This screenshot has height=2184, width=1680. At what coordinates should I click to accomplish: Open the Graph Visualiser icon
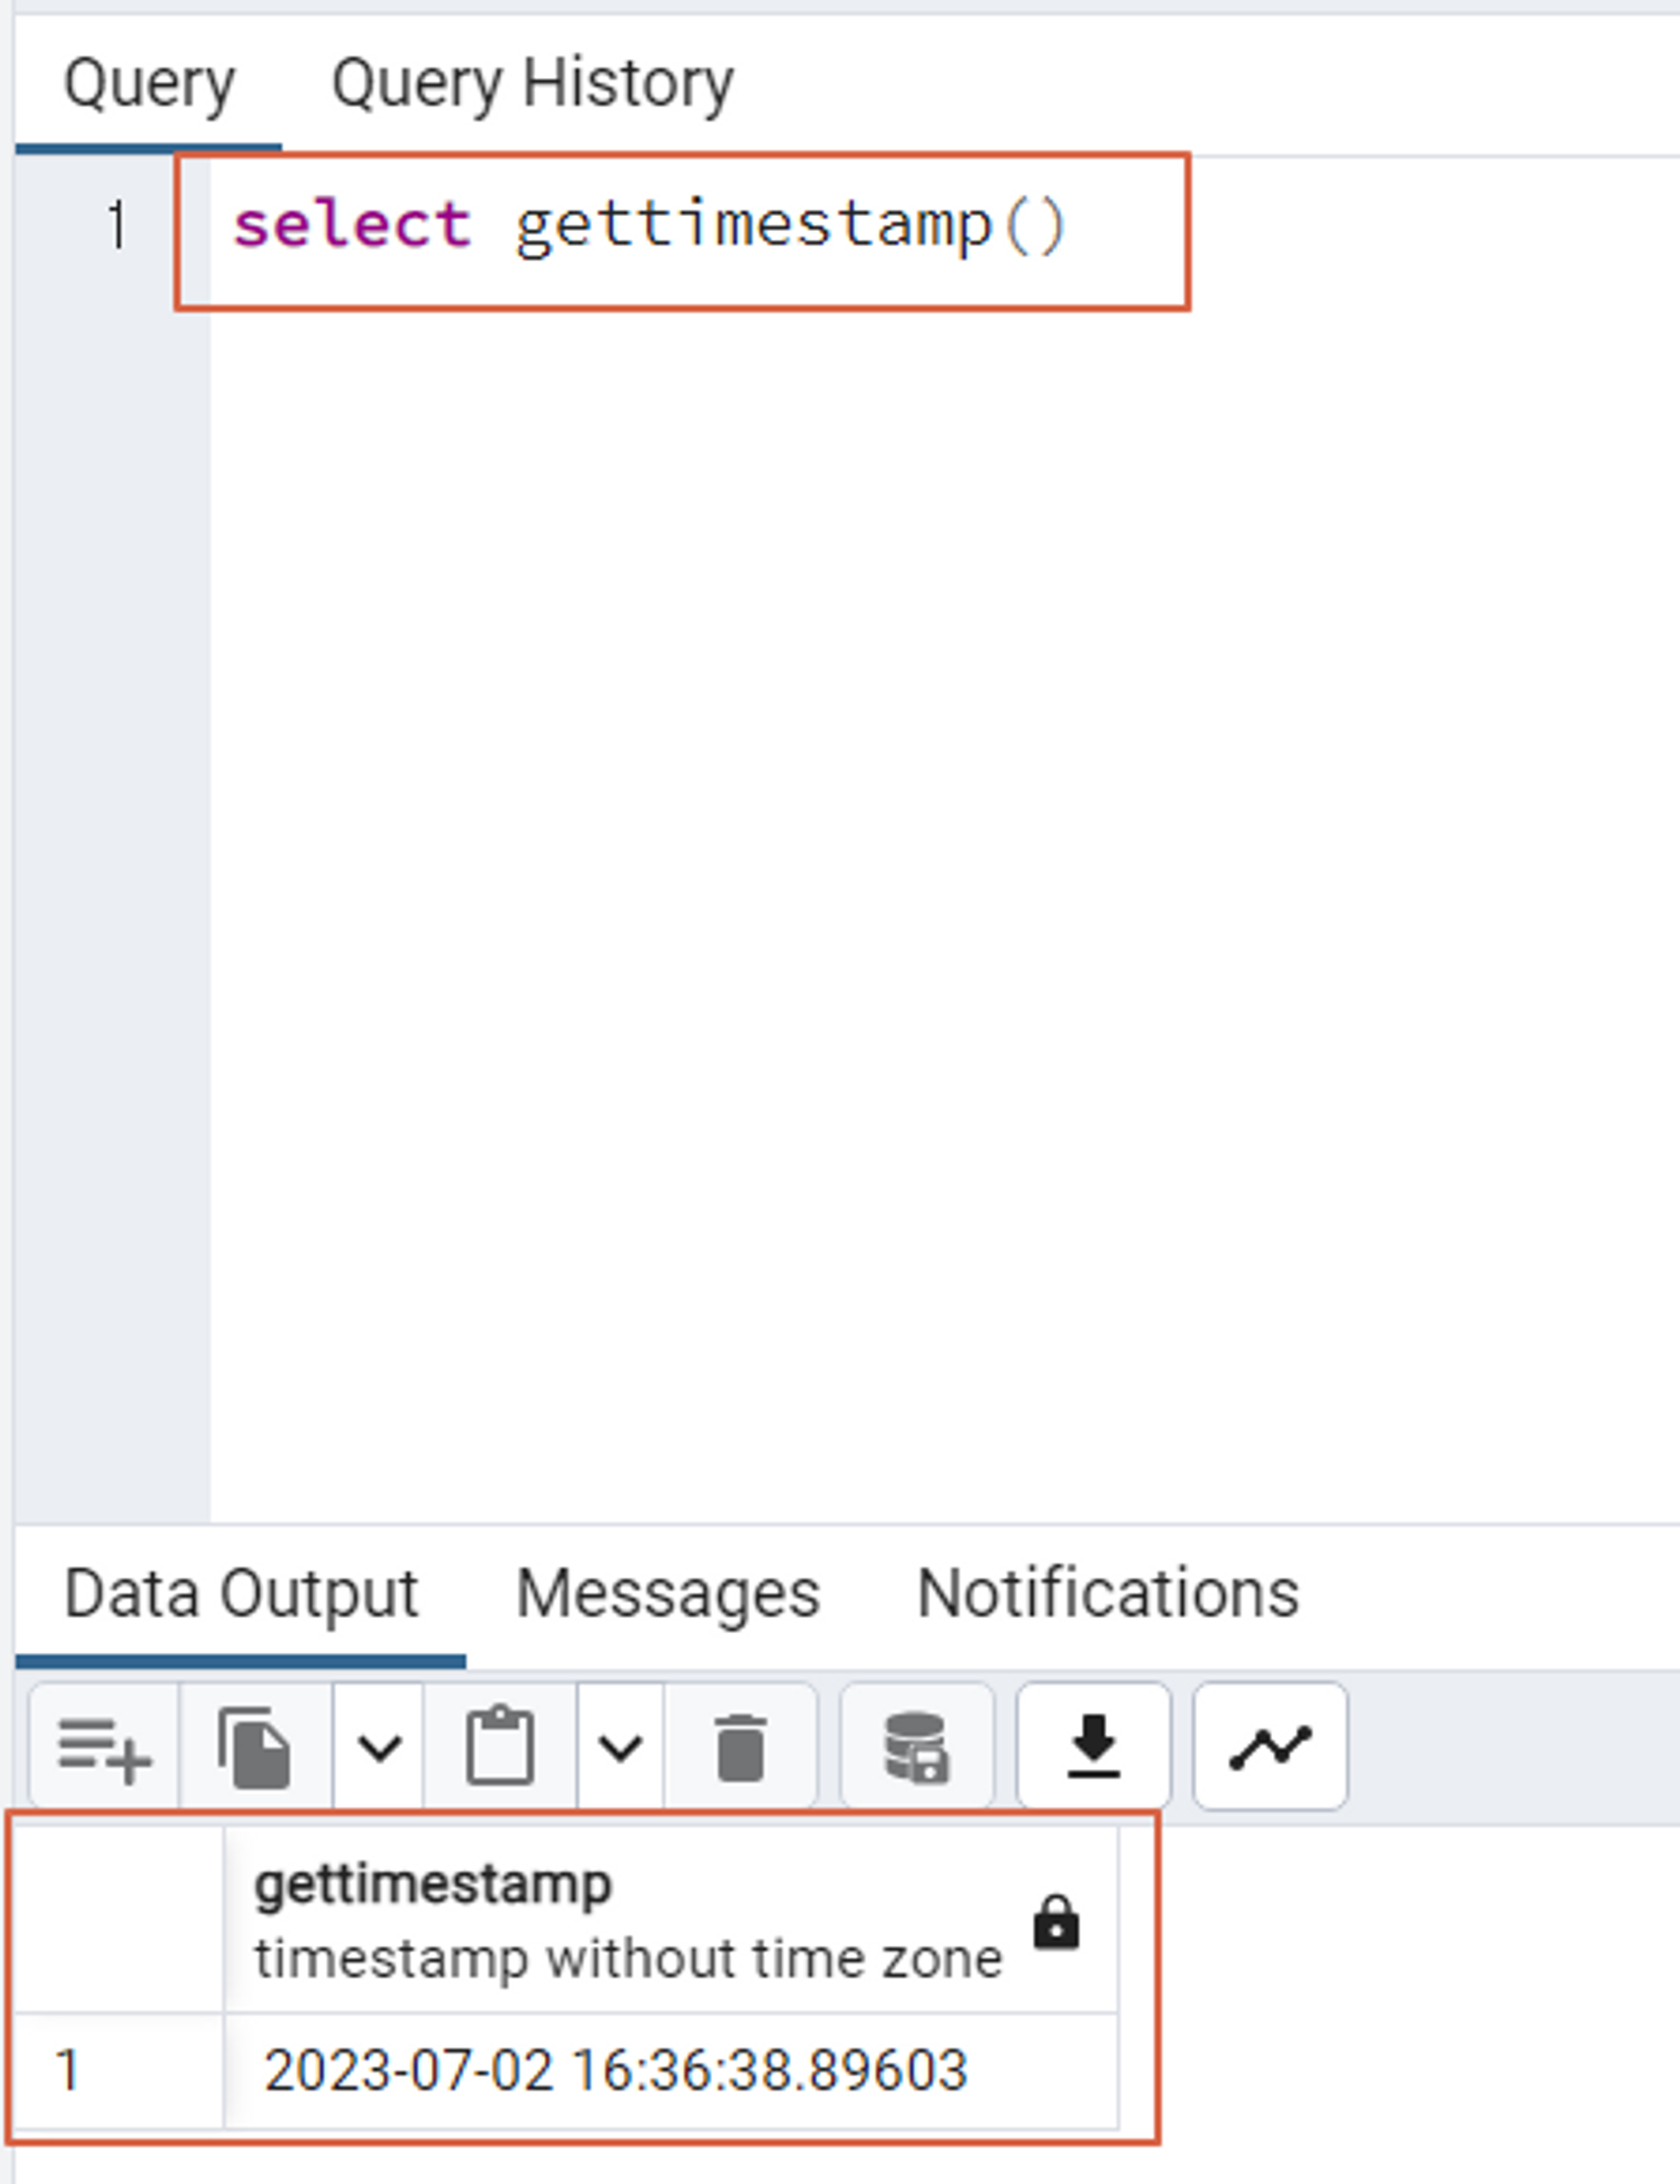click(x=1269, y=1747)
